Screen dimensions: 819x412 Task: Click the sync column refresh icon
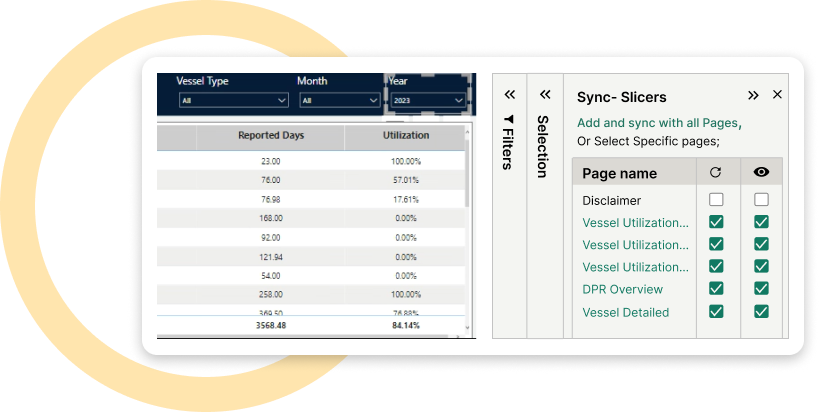click(716, 172)
